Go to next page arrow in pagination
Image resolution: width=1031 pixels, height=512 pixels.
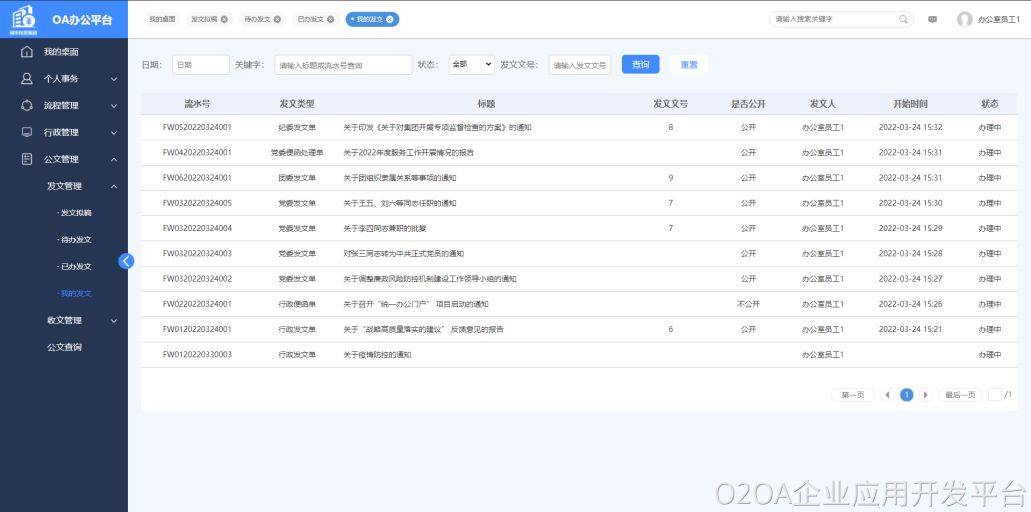926,395
